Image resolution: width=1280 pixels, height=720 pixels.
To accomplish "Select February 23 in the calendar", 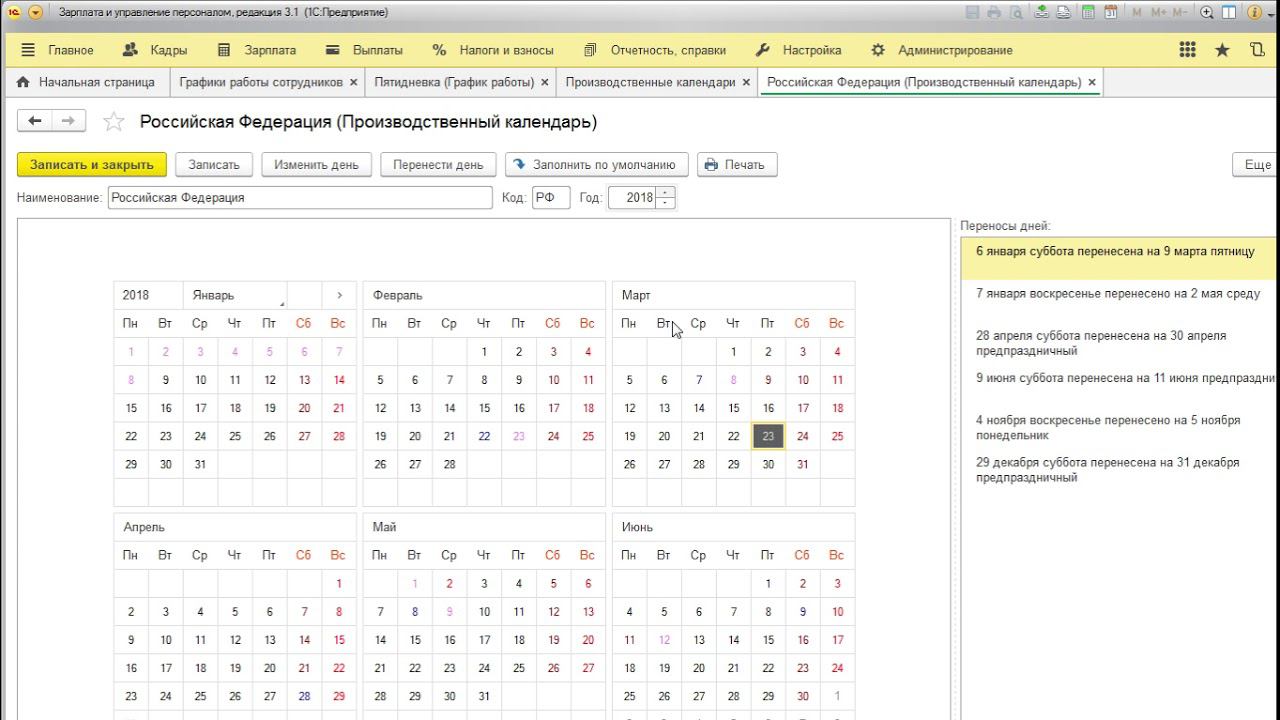I will 518,436.
